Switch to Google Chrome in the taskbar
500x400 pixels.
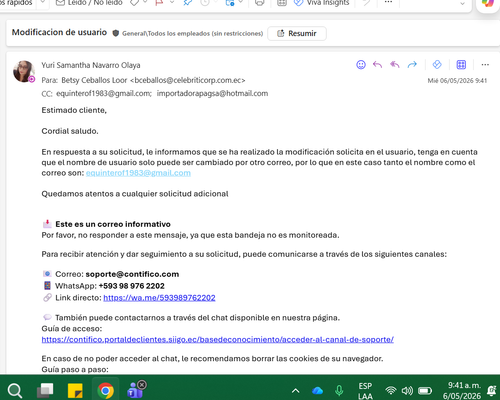105,390
